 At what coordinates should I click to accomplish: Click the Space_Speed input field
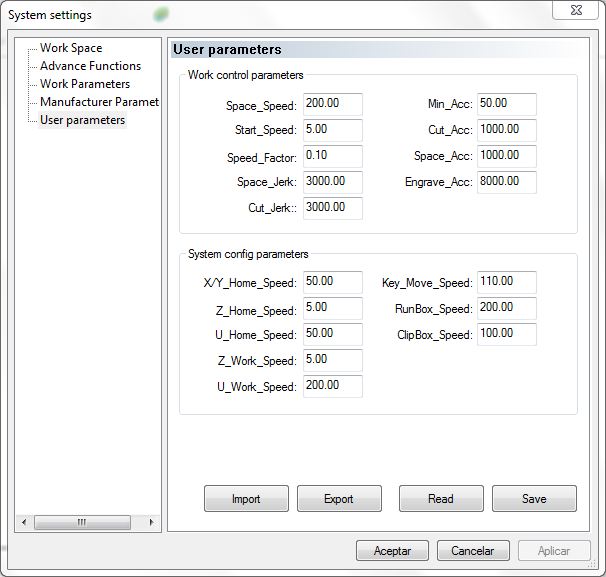(x=332, y=104)
